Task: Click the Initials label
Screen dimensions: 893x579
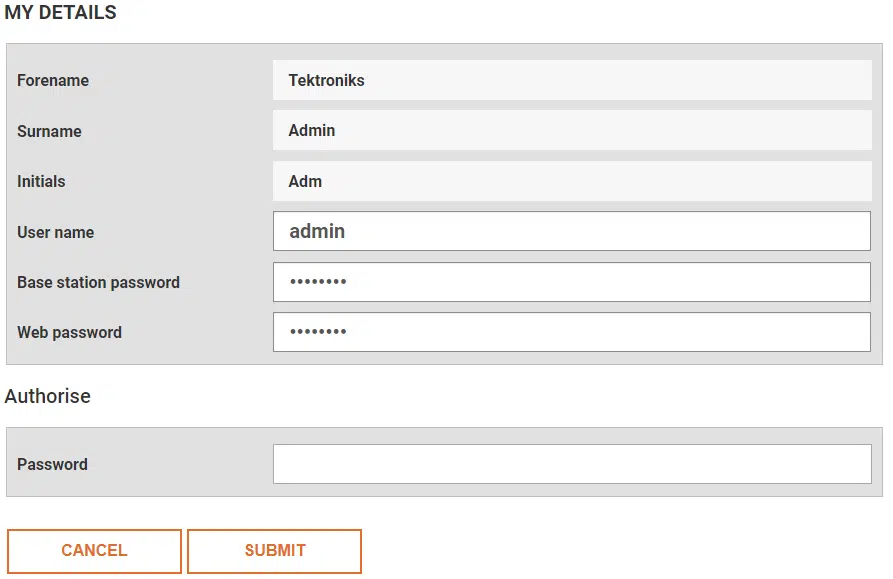Action: click(x=41, y=181)
